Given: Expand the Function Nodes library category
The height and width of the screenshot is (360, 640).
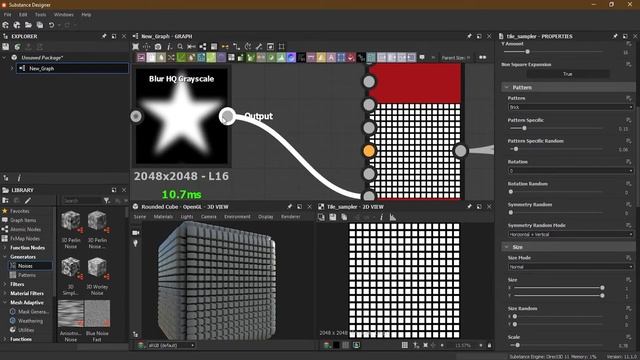Looking at the screenshot, I should (5, 247).
